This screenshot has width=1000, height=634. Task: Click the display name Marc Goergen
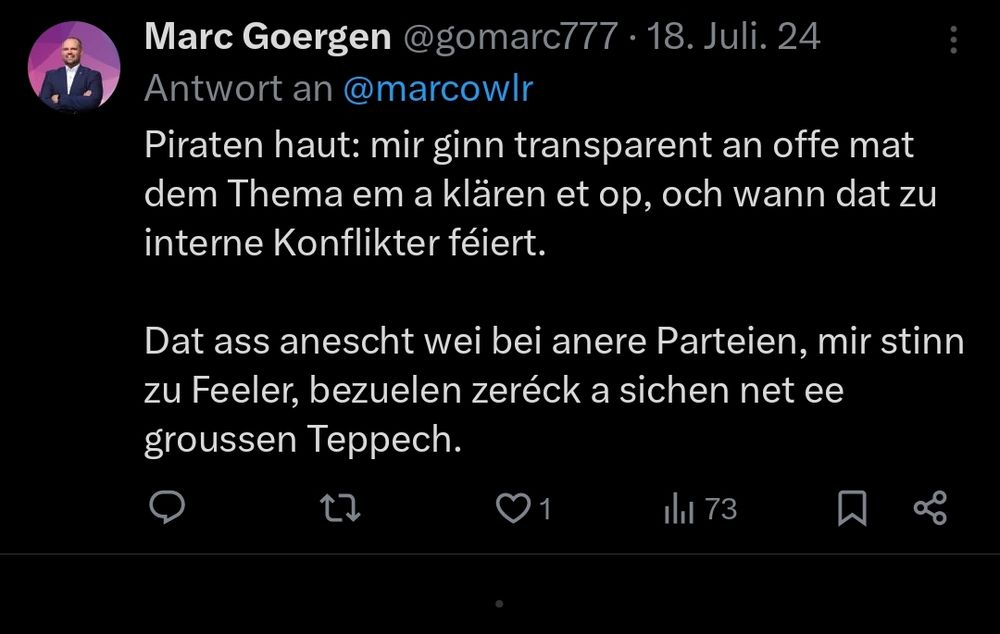pos(266,38)
